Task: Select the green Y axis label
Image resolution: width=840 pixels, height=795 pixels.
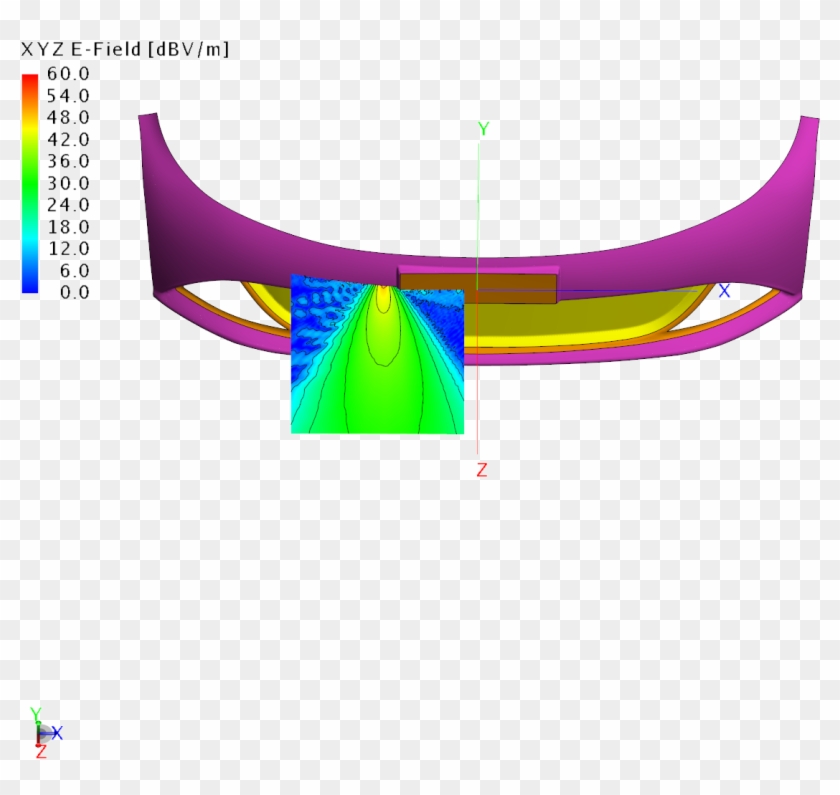Action: [x=484, y=127]
